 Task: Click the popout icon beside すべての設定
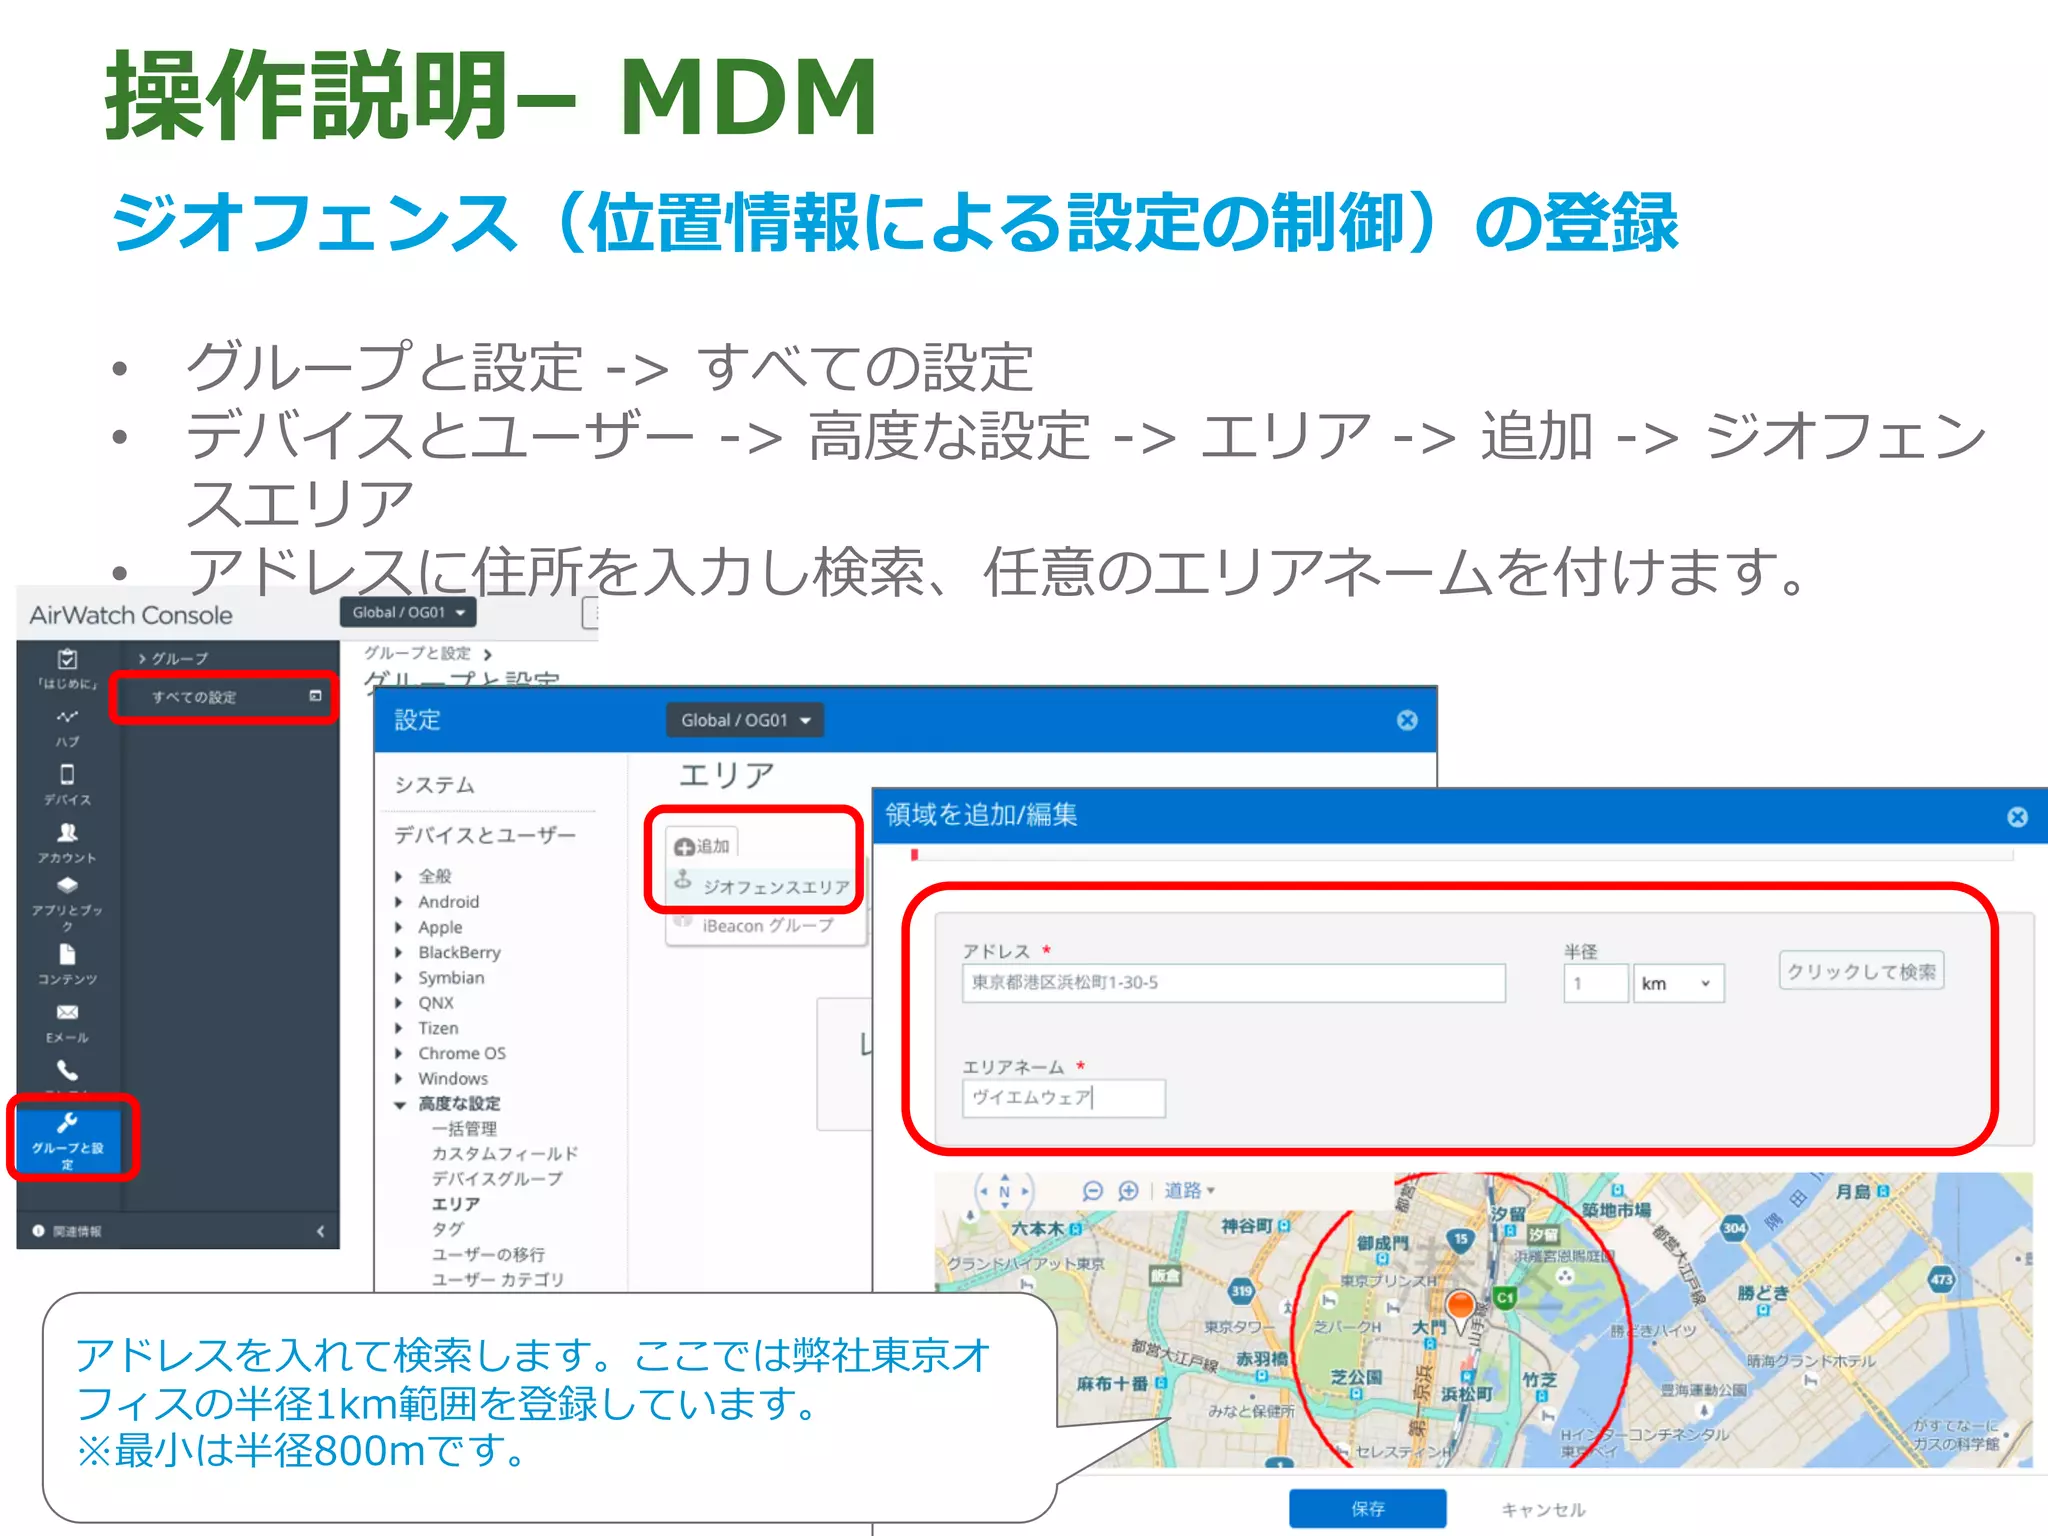315,696
